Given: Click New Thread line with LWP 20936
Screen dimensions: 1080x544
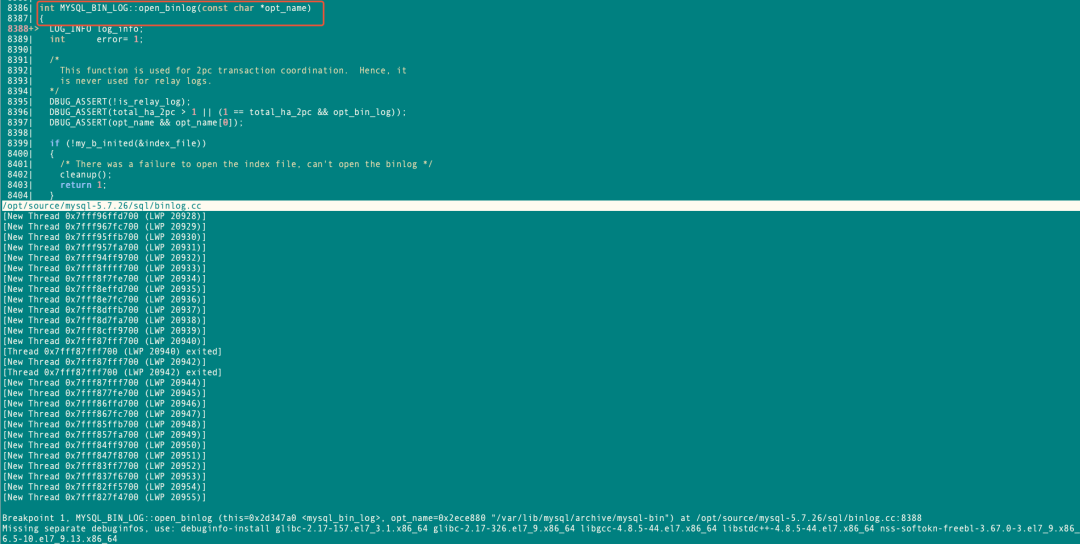Looking at the screenshot, I should (x=104, y=300).
